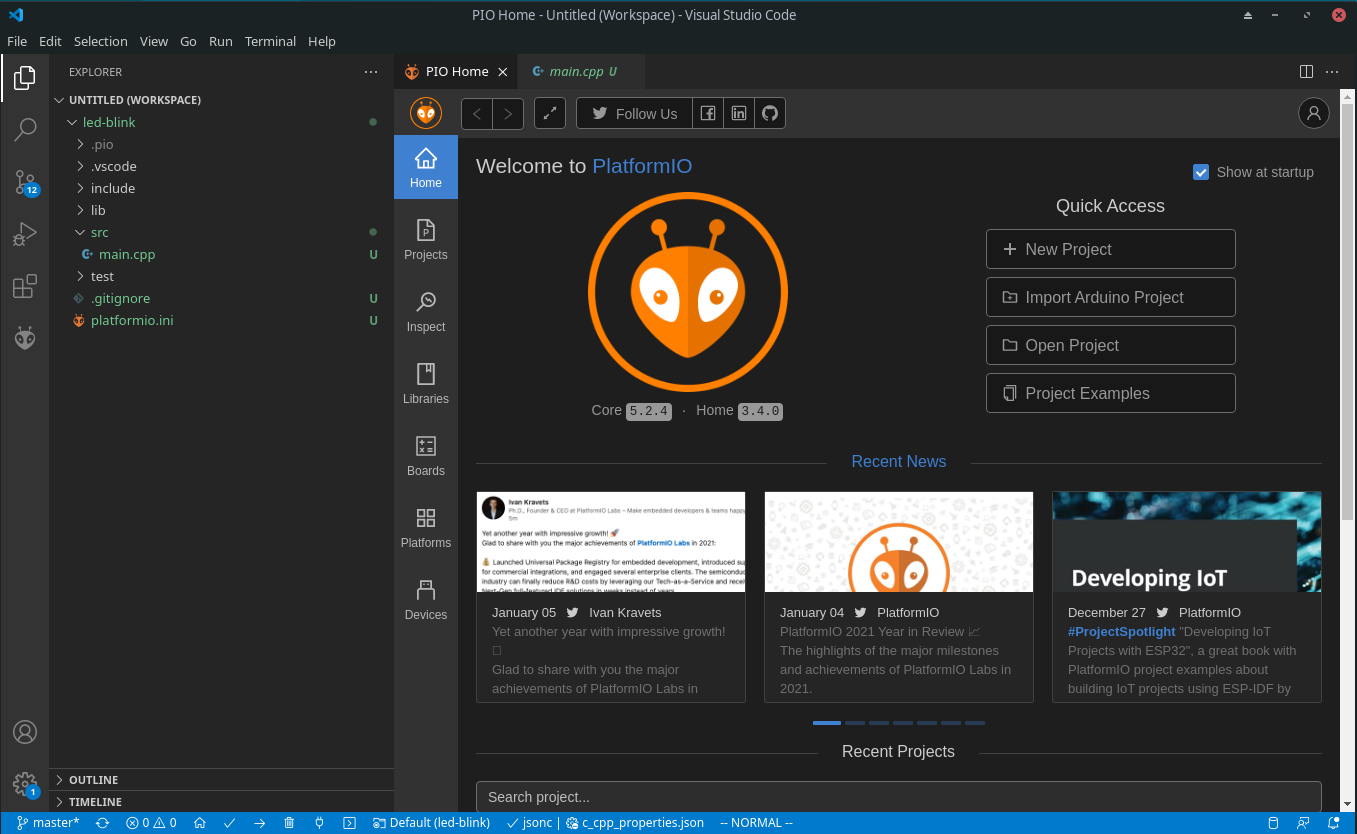Go back with PIO Home left arrow

pos(477,114)
